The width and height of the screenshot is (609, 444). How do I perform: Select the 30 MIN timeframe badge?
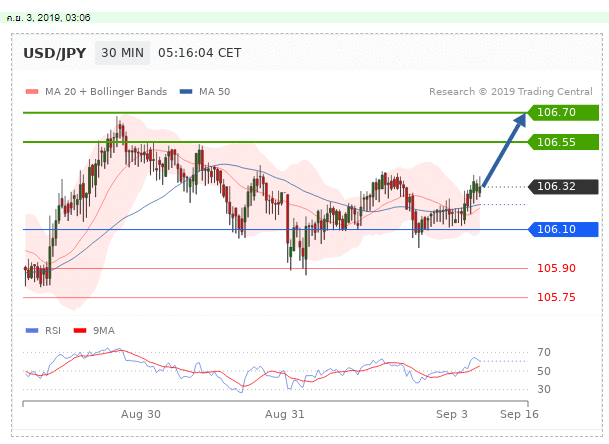(122, 53)
